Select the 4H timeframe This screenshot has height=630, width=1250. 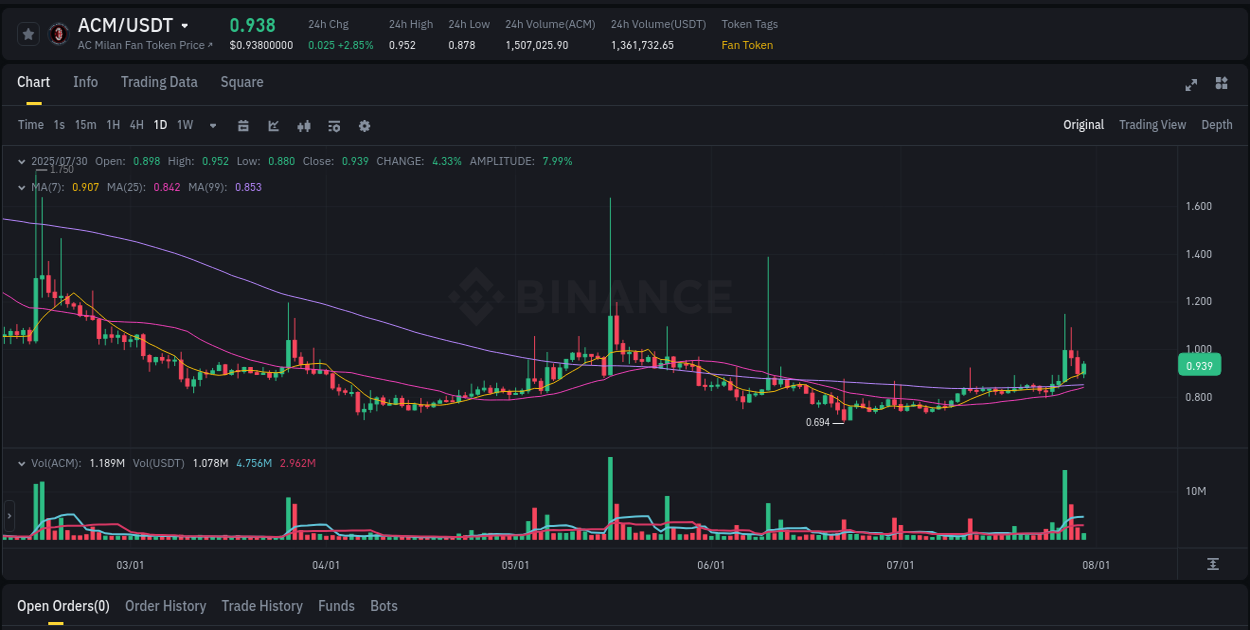pos(136,126)
